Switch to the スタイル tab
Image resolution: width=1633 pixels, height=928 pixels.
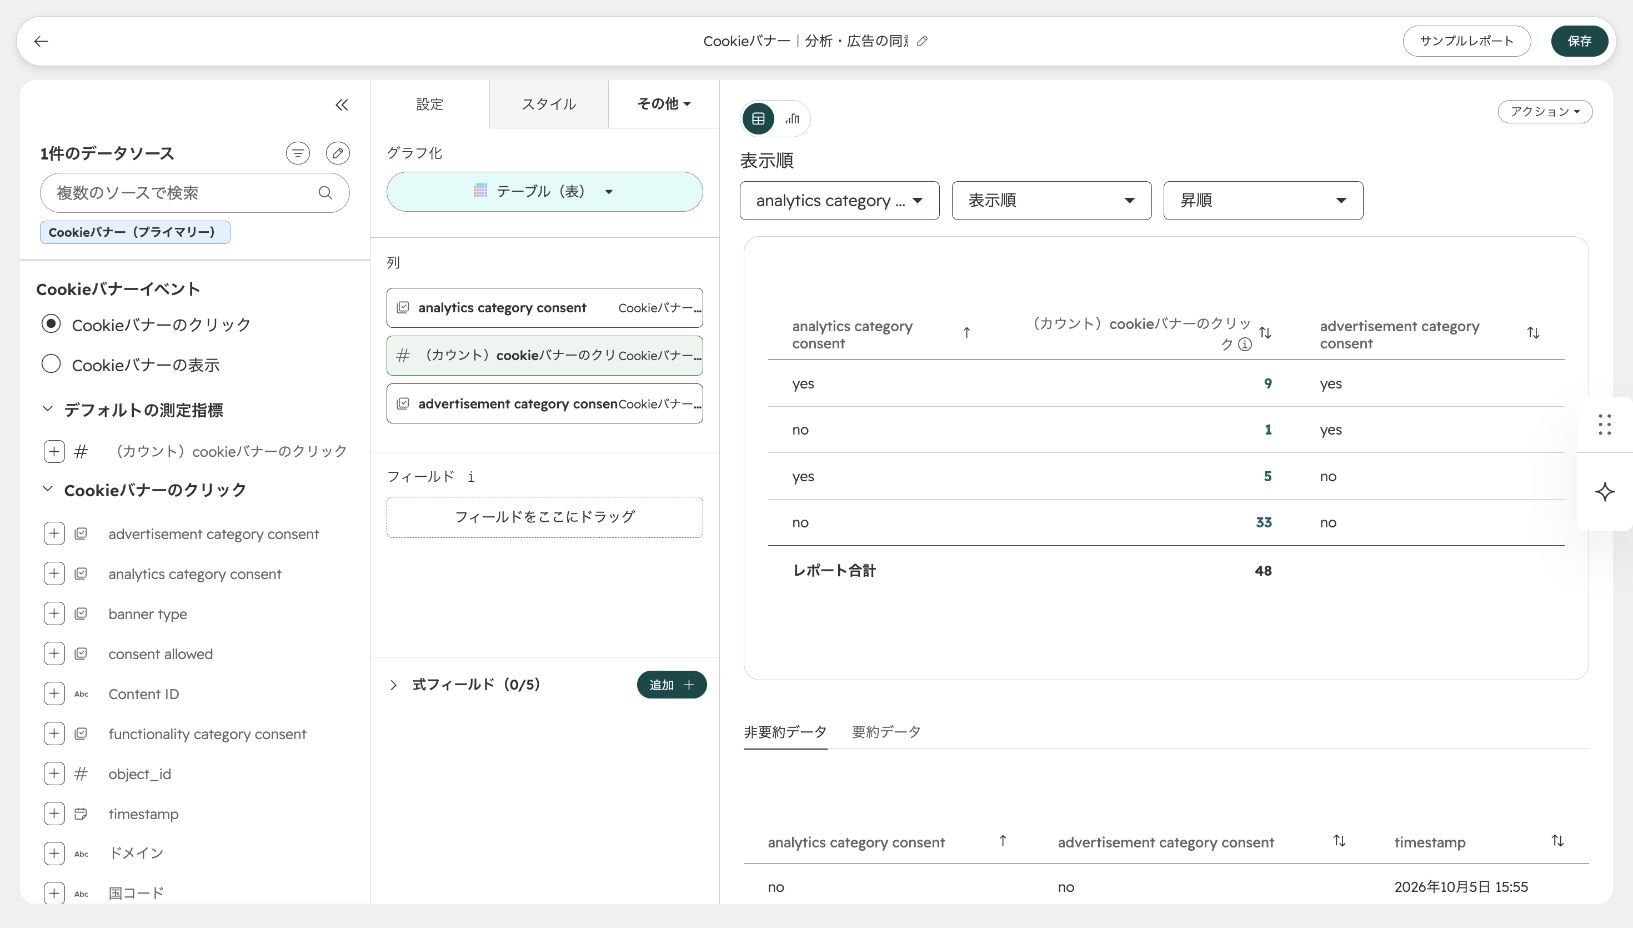click(x=549, y=104)
